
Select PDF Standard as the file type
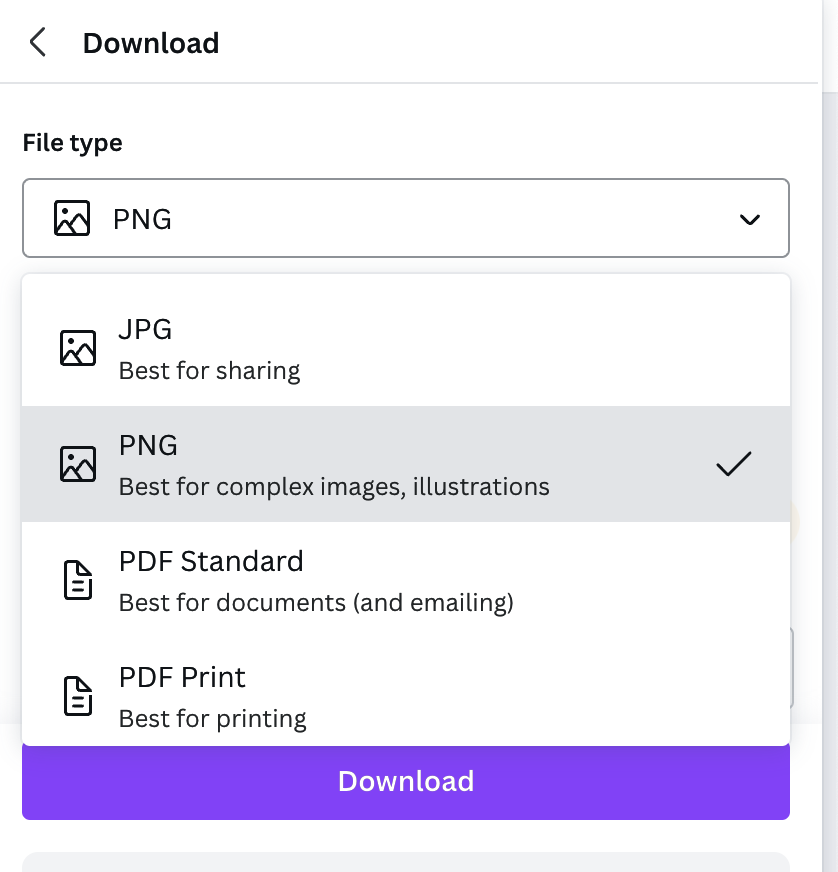pos(406,580)
